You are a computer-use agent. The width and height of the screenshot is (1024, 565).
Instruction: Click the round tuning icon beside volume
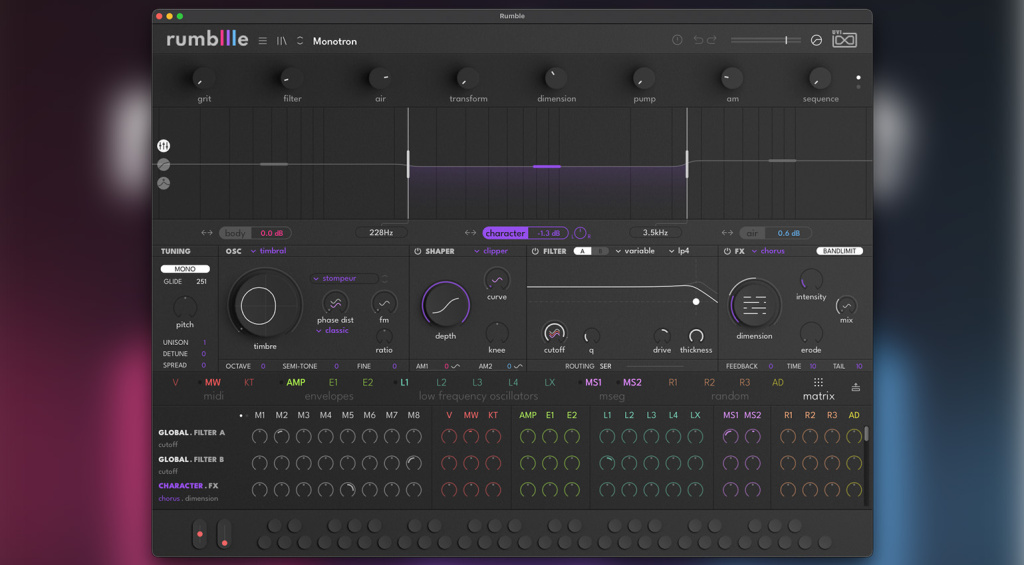tap(816, 40)
